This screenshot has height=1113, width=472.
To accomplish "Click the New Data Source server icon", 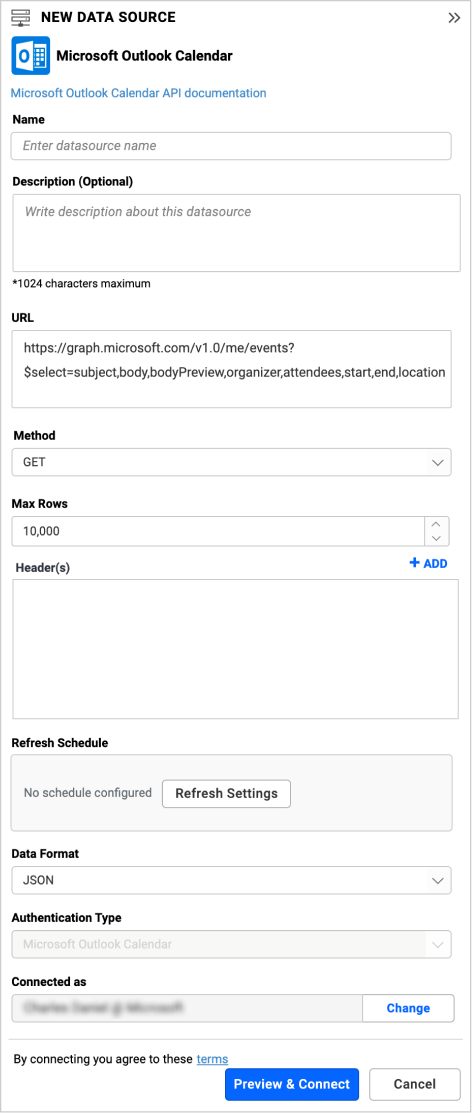I will [21, 18].
